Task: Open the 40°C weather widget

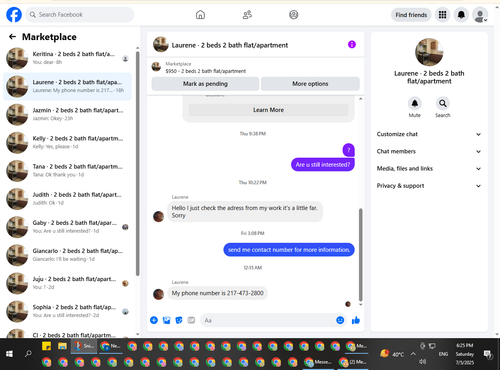Action: point(392,354)
